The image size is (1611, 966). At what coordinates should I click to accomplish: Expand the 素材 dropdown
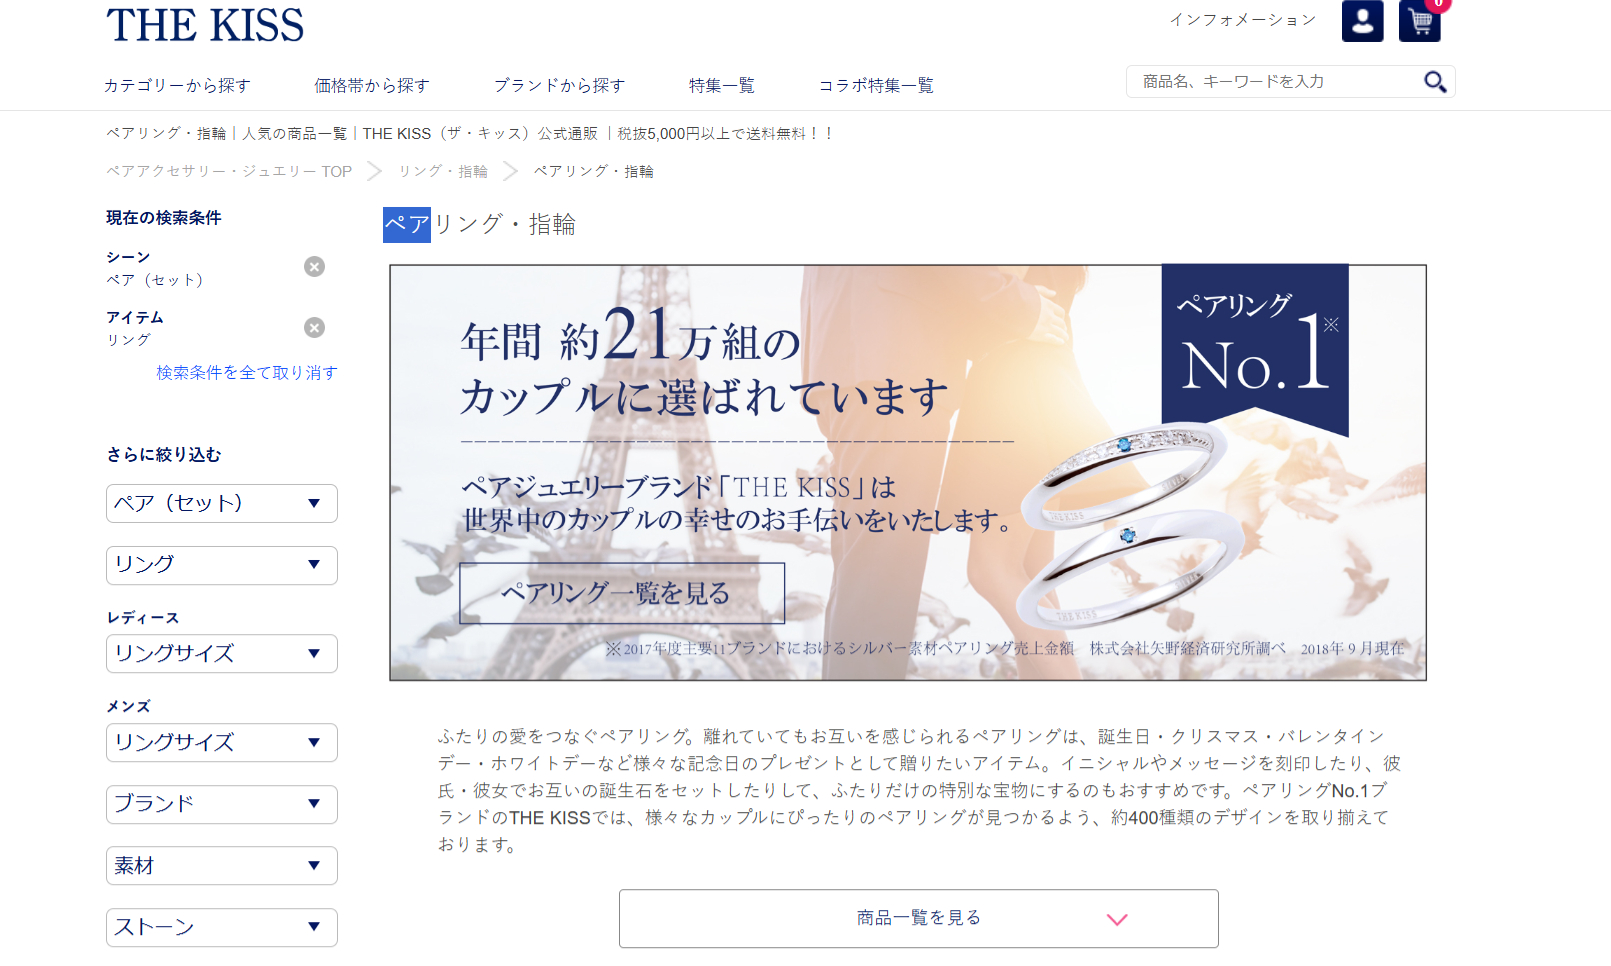point(222,866)
